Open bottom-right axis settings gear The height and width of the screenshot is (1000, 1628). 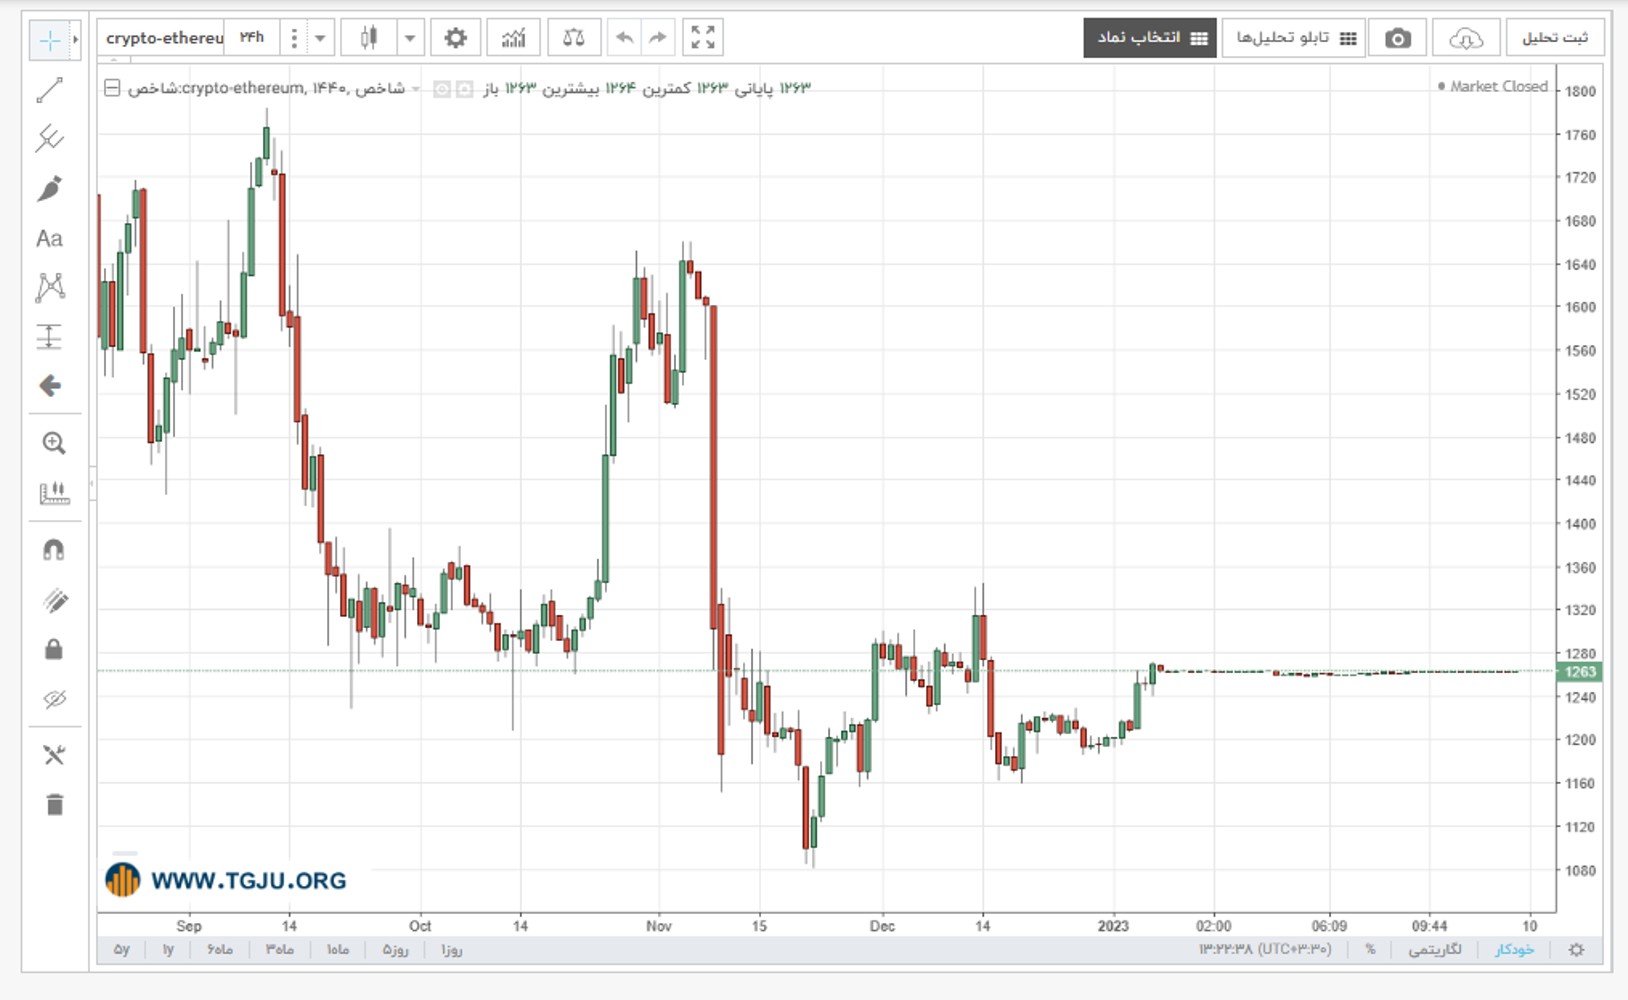(1576, 950)
